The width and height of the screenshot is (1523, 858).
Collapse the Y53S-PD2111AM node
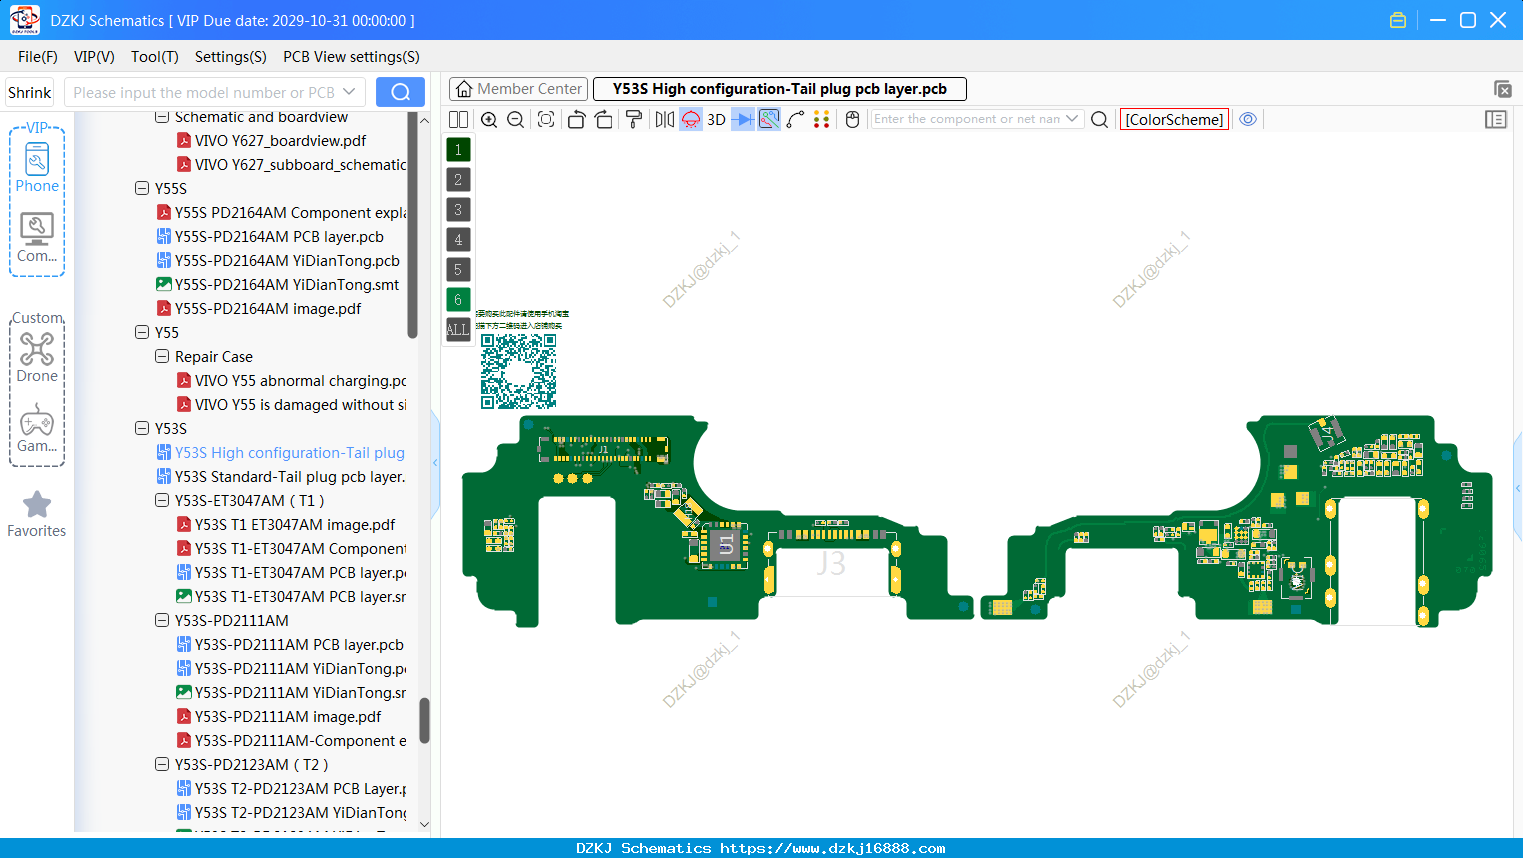162,620
